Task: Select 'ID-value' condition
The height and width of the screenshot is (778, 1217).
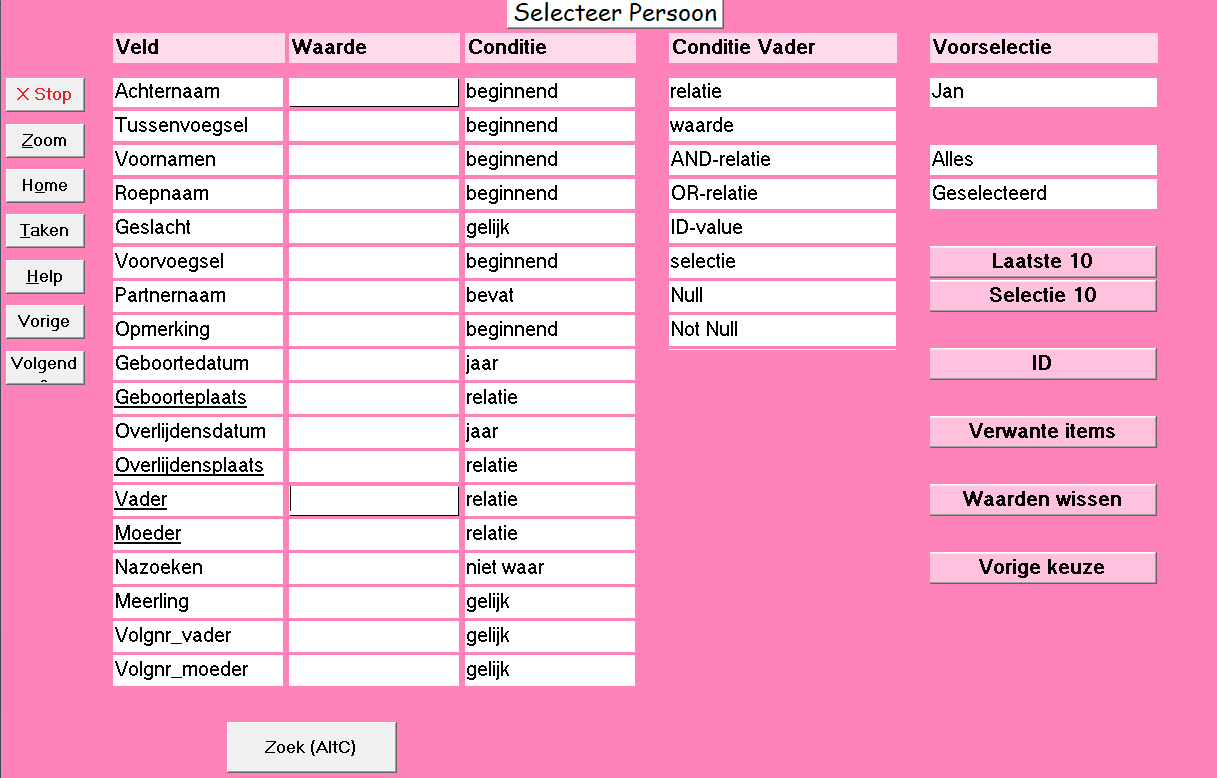Action: coord(782,228)
